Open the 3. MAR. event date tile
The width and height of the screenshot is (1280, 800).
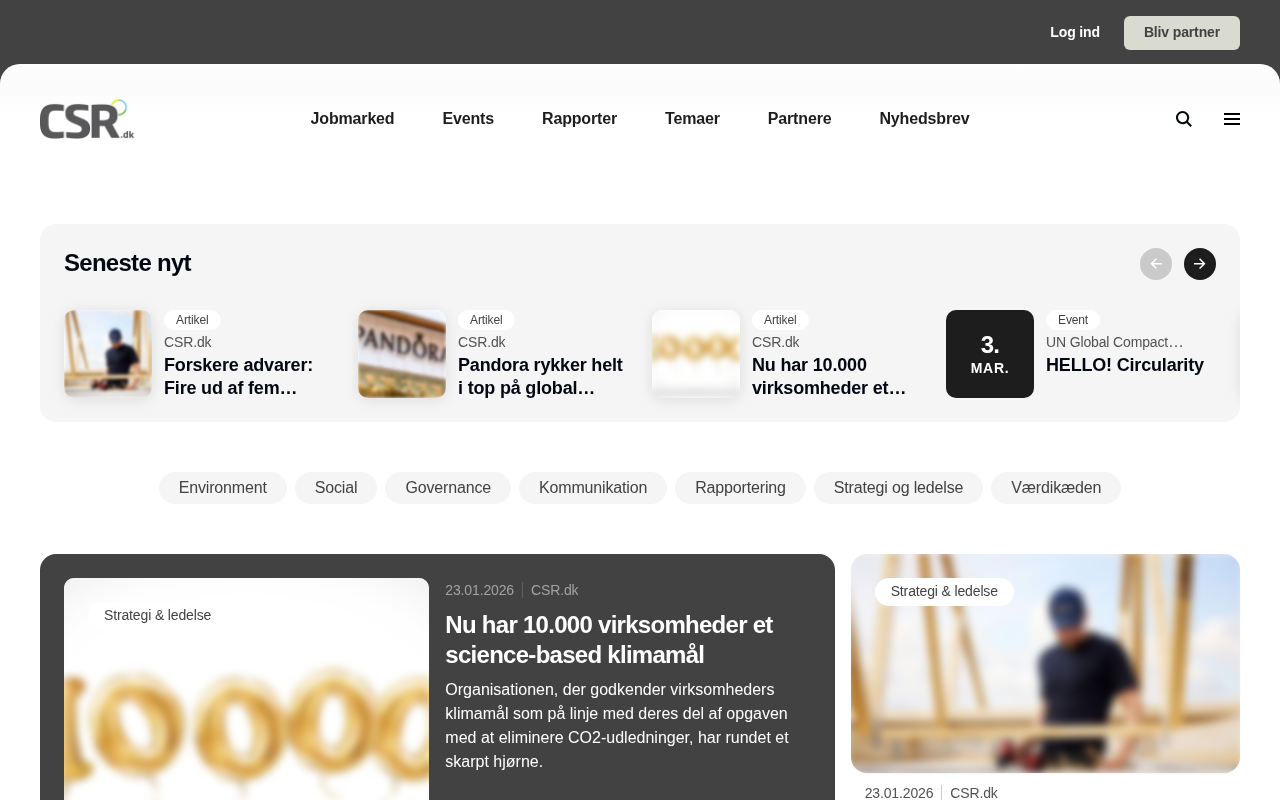(x=990, y=354)
